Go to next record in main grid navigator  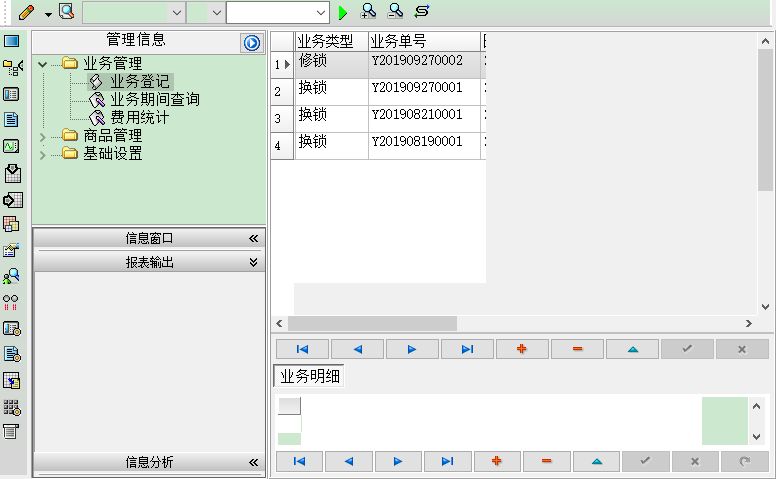tap(412, 349)
